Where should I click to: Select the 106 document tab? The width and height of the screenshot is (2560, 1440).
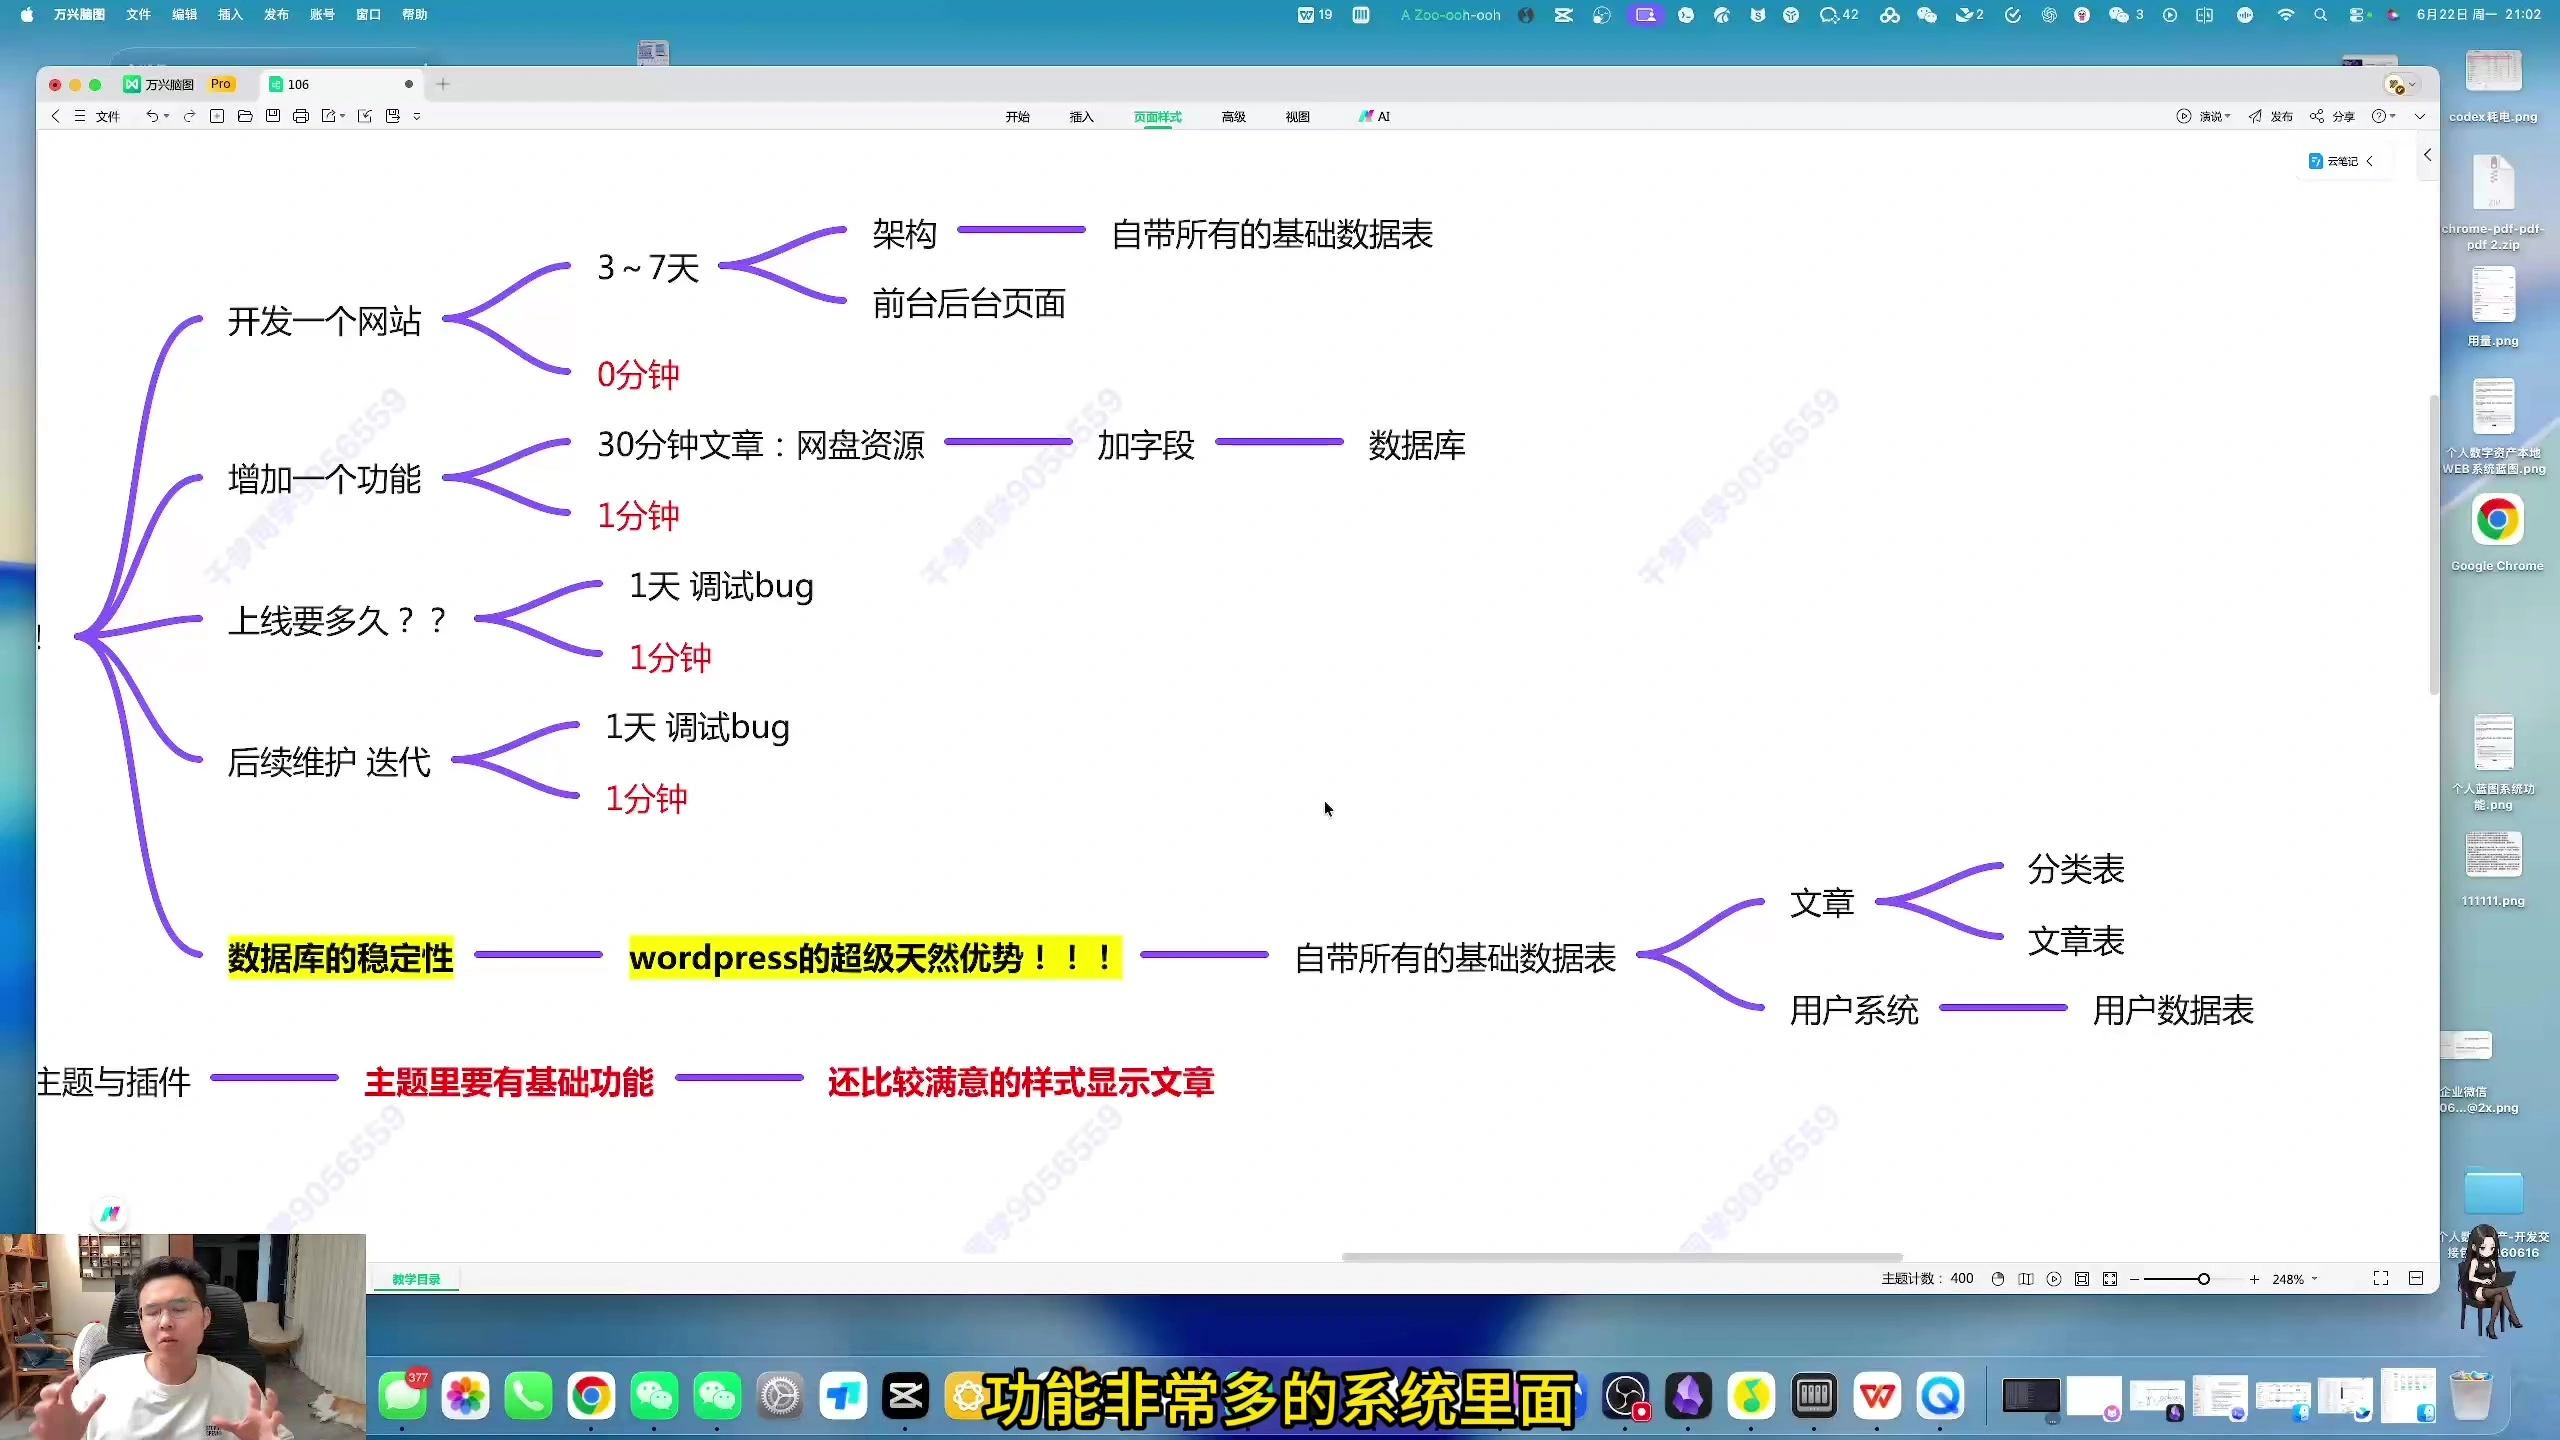click(340, 84)
